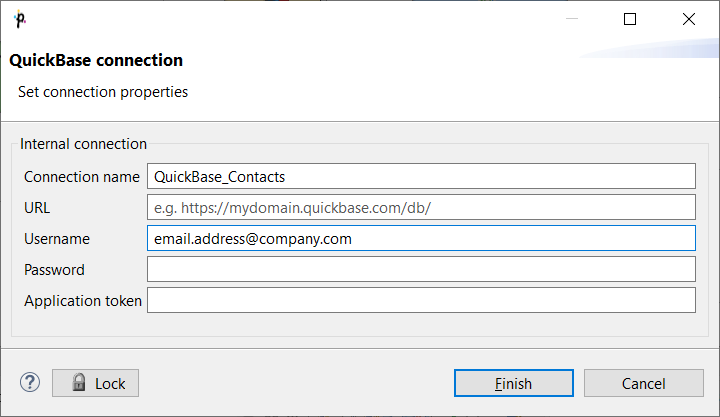
Task: Close the dialog with the X button
Action: (x=689, y=19)
